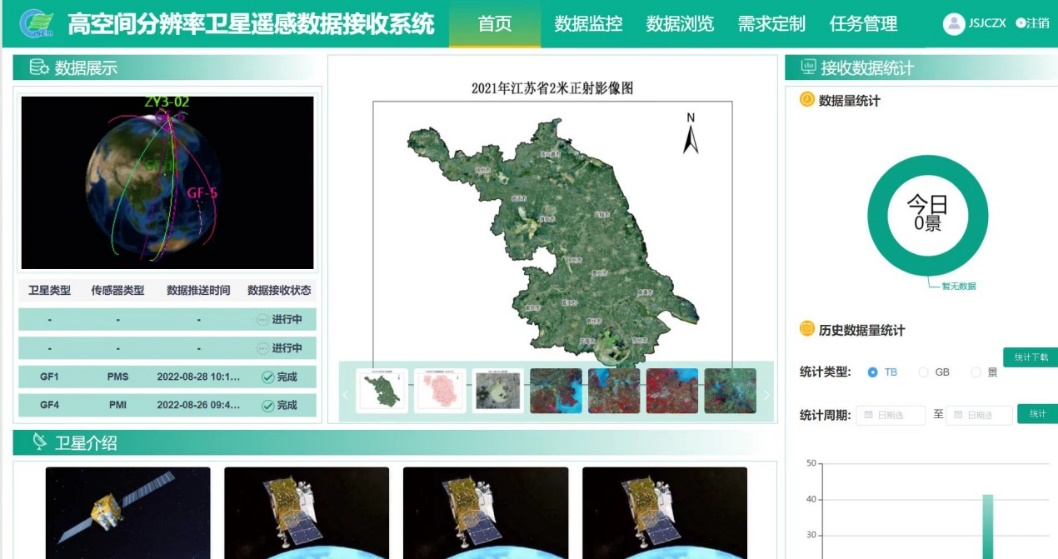1058x559 pixels.
Task: Click the JSJCZX user avatar icon
Action: (953, 24)
